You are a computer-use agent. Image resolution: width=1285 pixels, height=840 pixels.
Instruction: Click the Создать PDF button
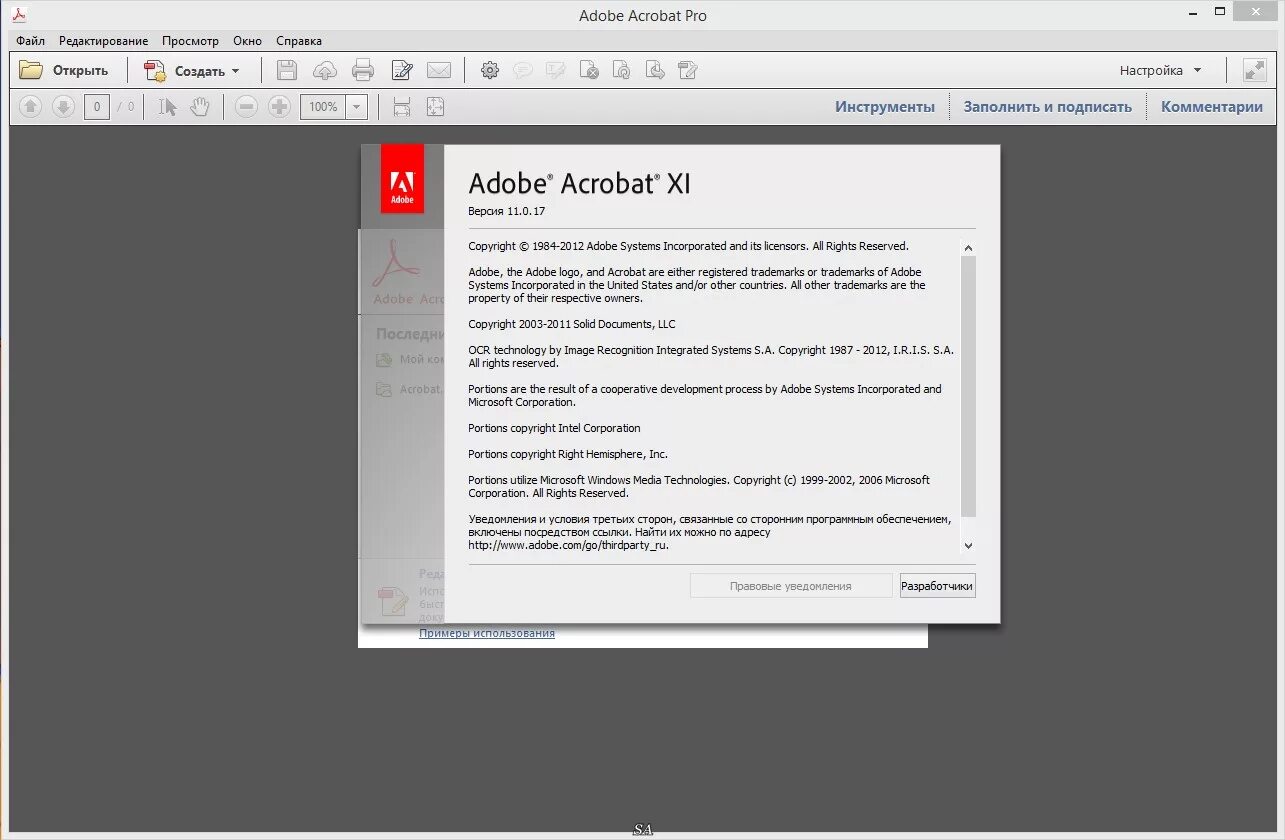(x=192, y=70)
